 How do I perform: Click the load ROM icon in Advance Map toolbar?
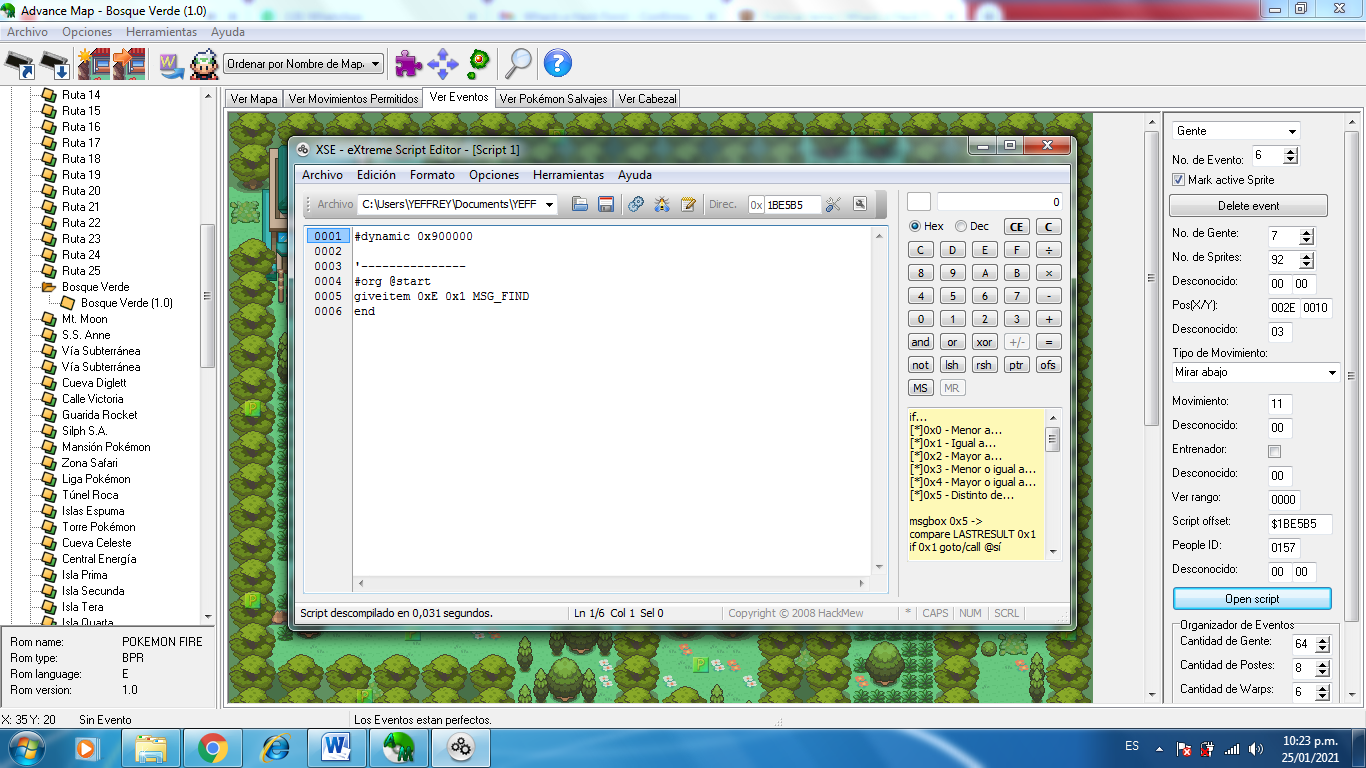click(x=20, y=64)
